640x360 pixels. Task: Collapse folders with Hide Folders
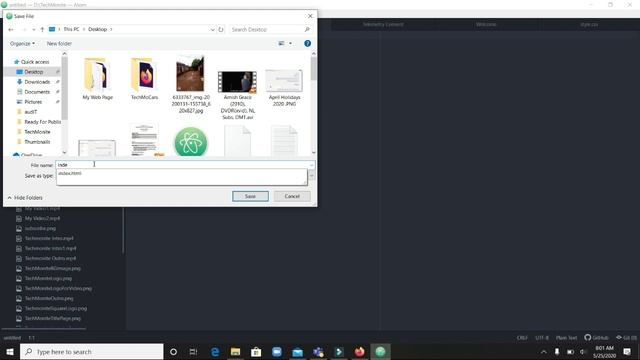coord(25,198)
